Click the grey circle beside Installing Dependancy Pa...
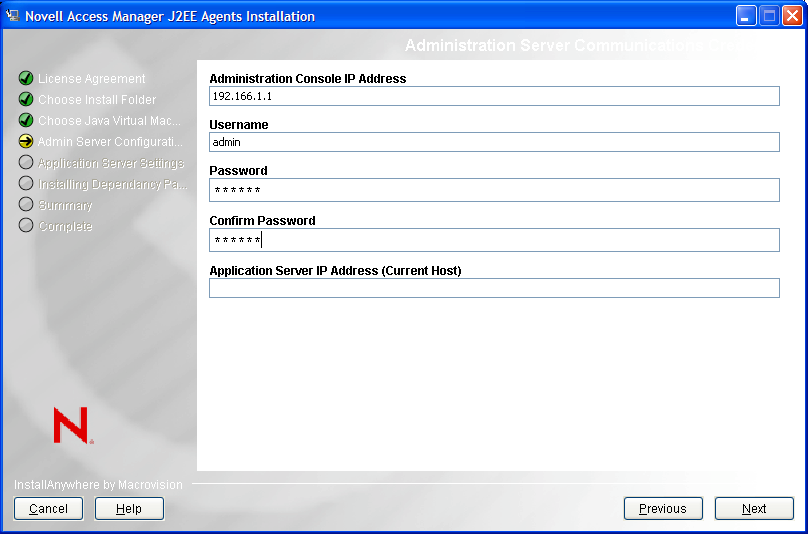The width and height of the screenshot is (808, 534). coord(26,183)
